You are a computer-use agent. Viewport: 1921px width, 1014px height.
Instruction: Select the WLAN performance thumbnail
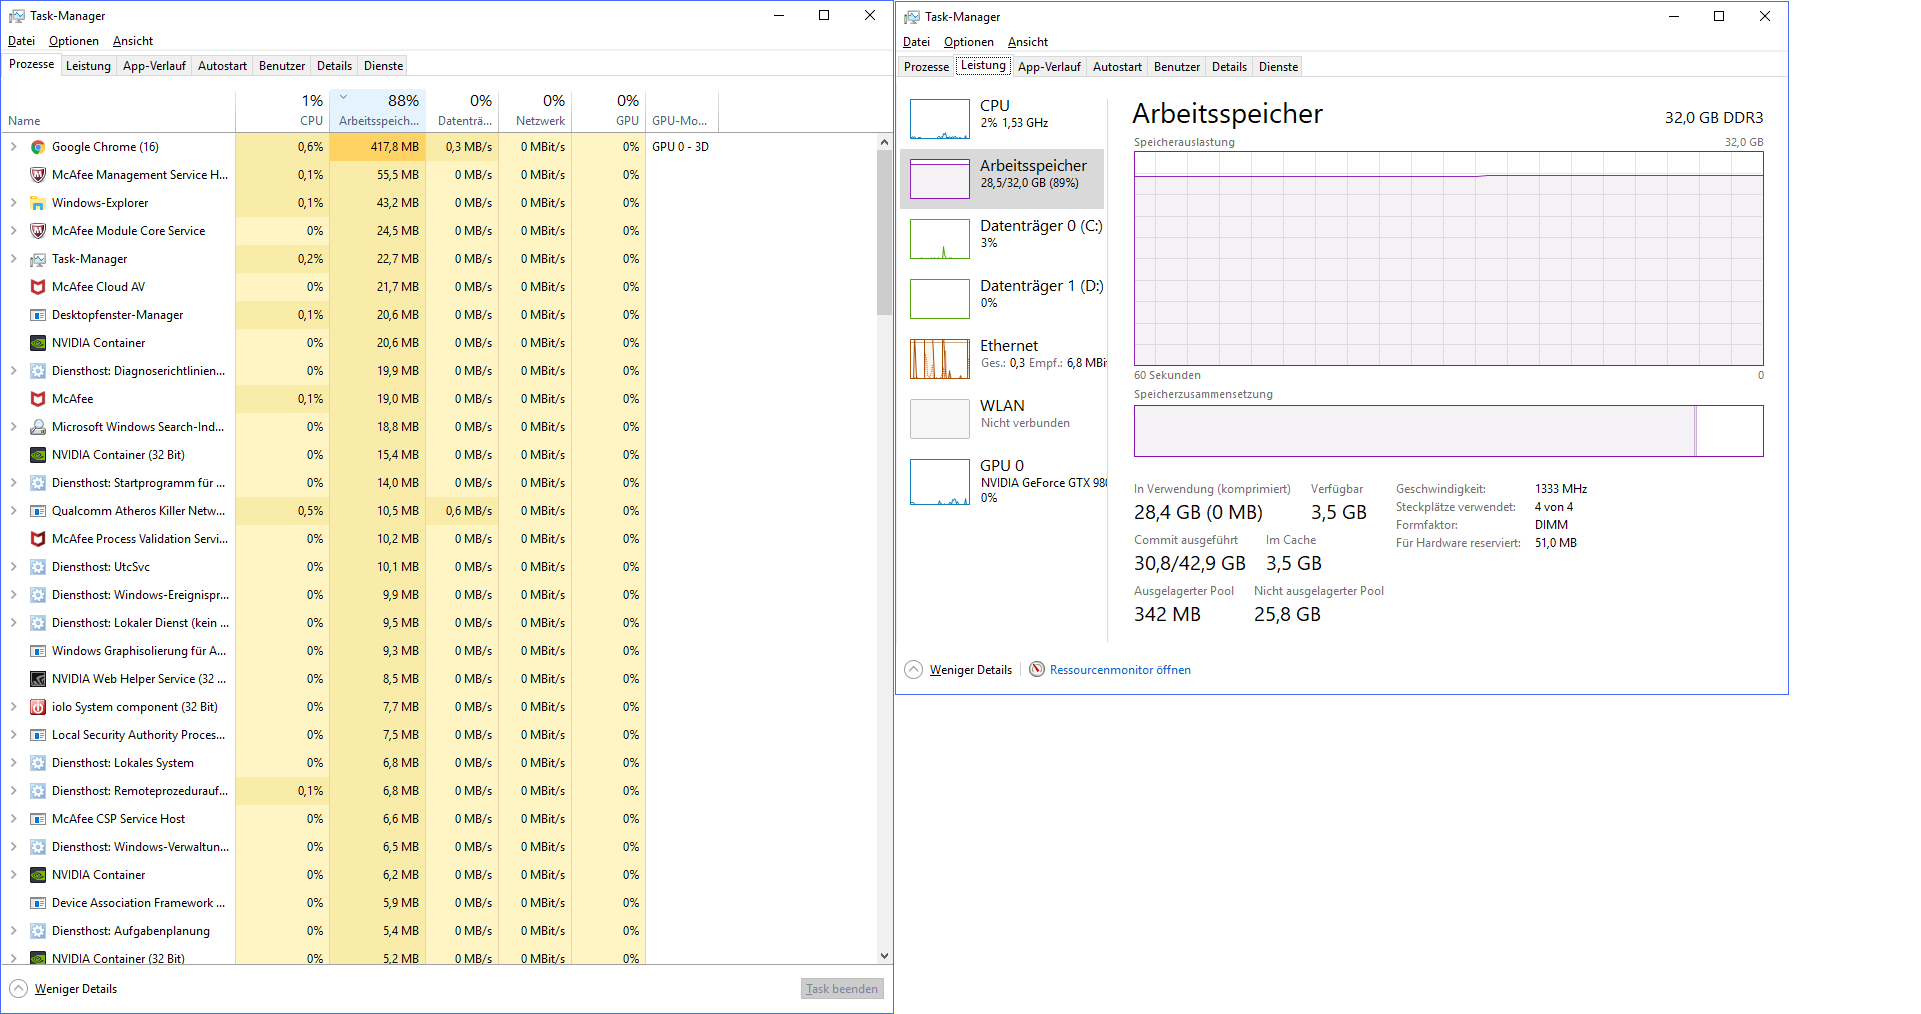[940, 419]
